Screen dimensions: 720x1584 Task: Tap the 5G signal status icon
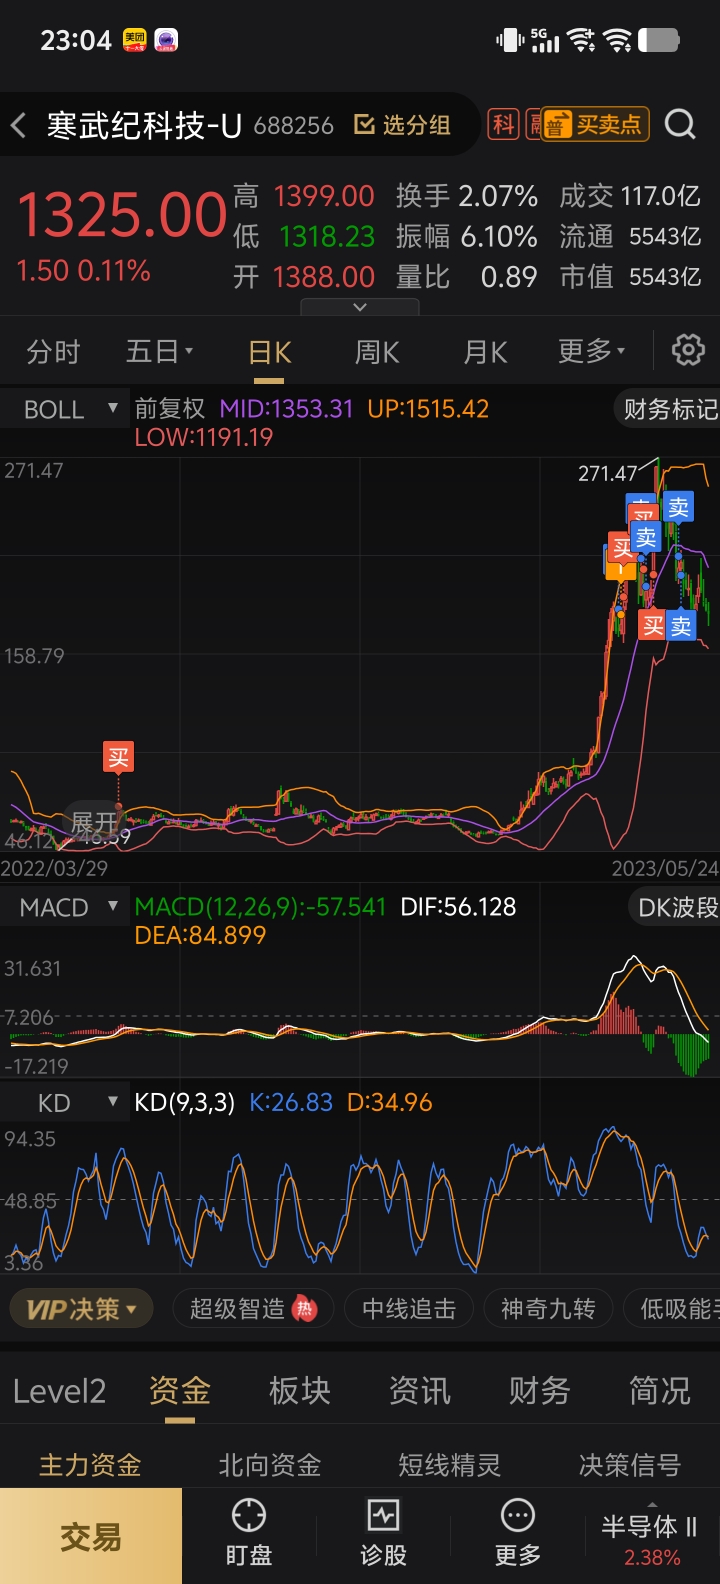tap(545, 40)
